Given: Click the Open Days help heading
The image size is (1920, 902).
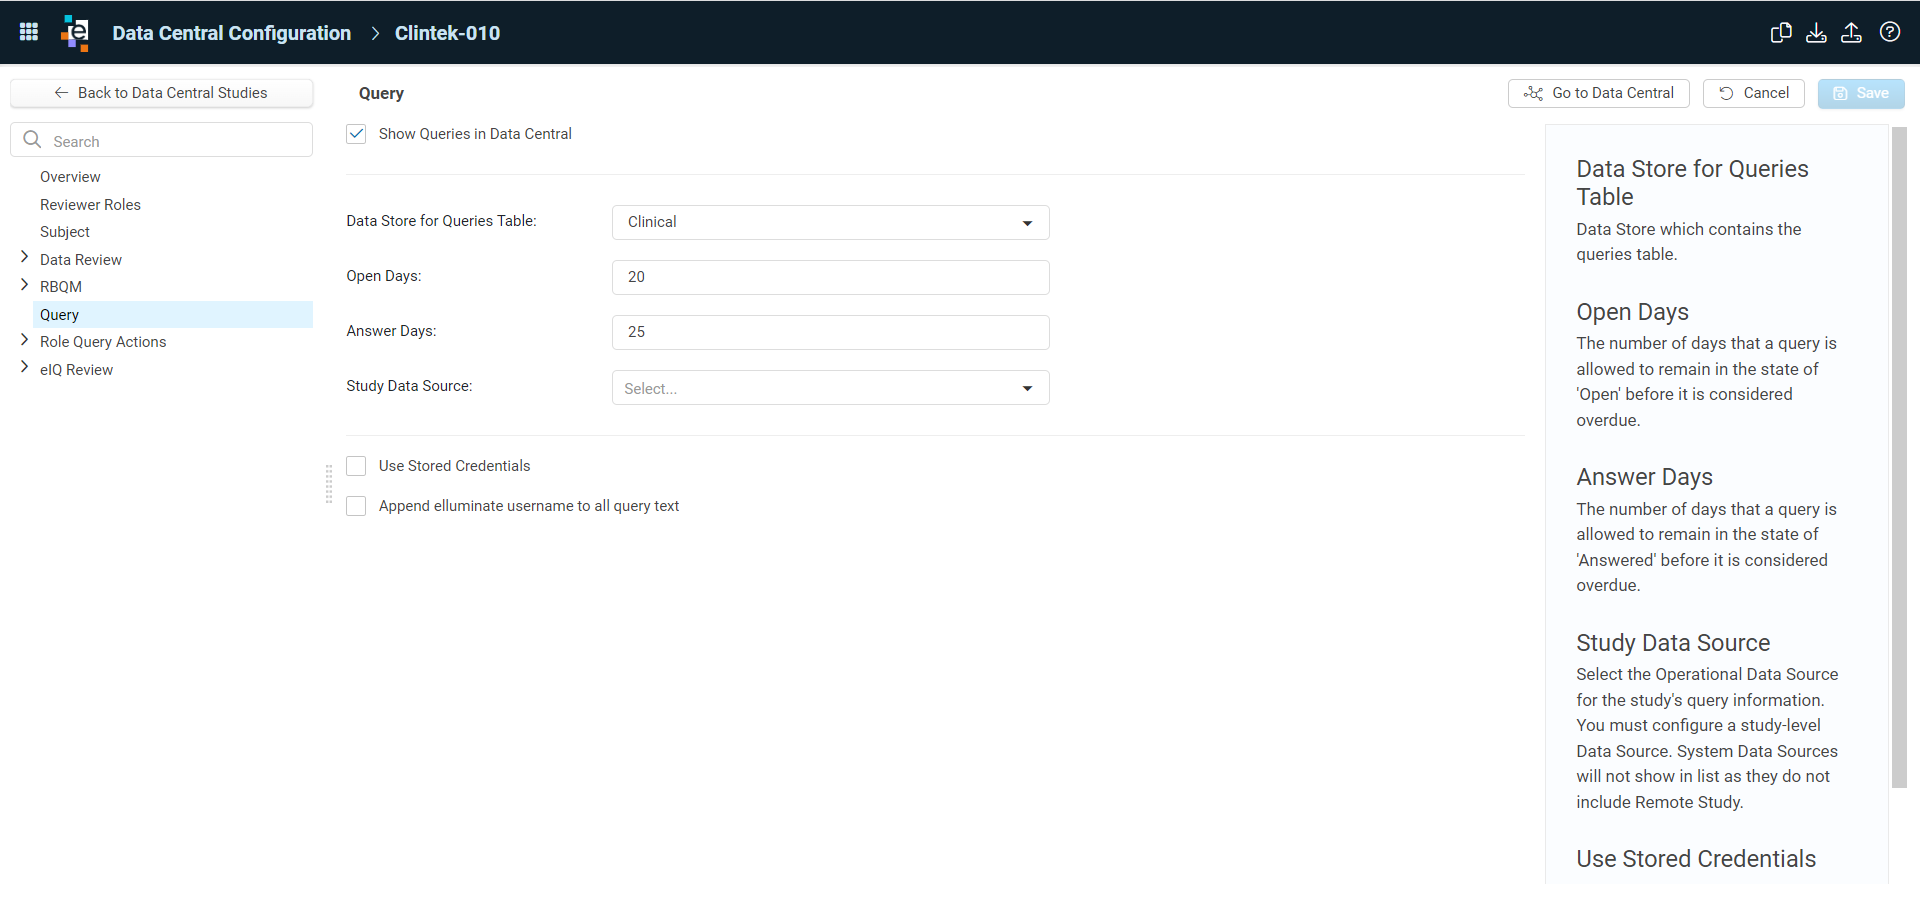Looking at the screenshot, I should 1632,312.
